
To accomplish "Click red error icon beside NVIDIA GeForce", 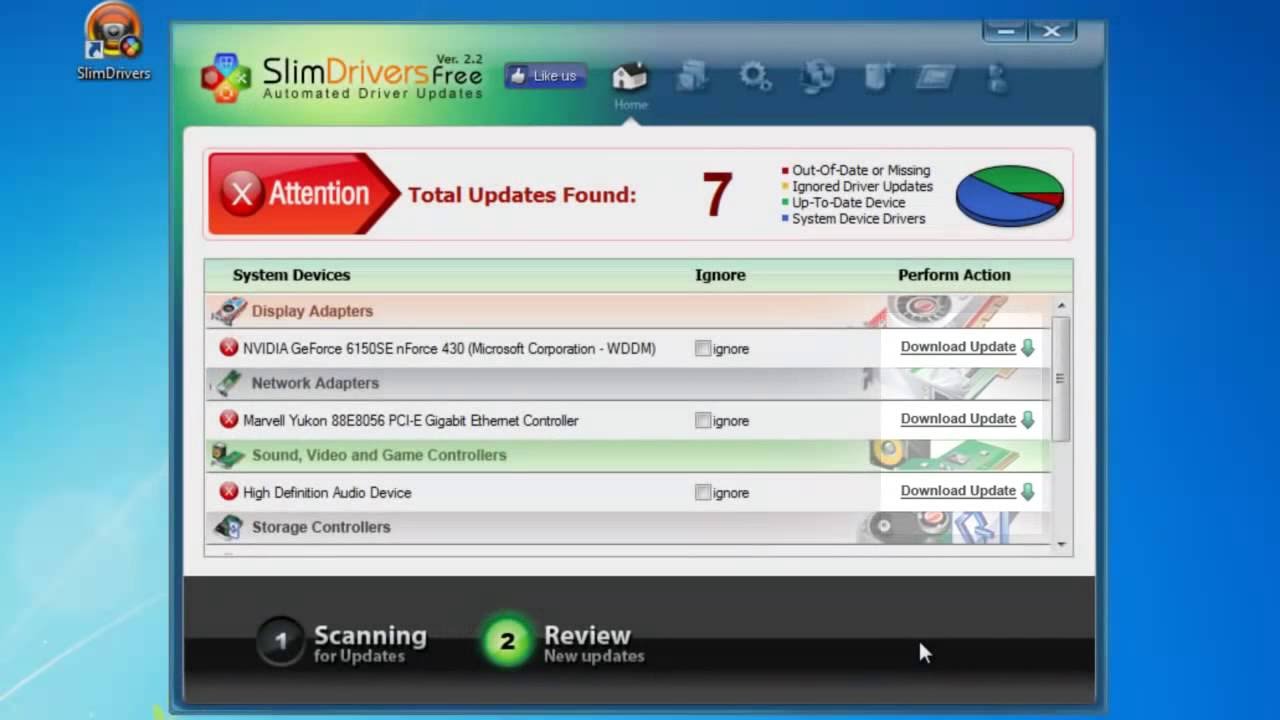I will [229, 348].
